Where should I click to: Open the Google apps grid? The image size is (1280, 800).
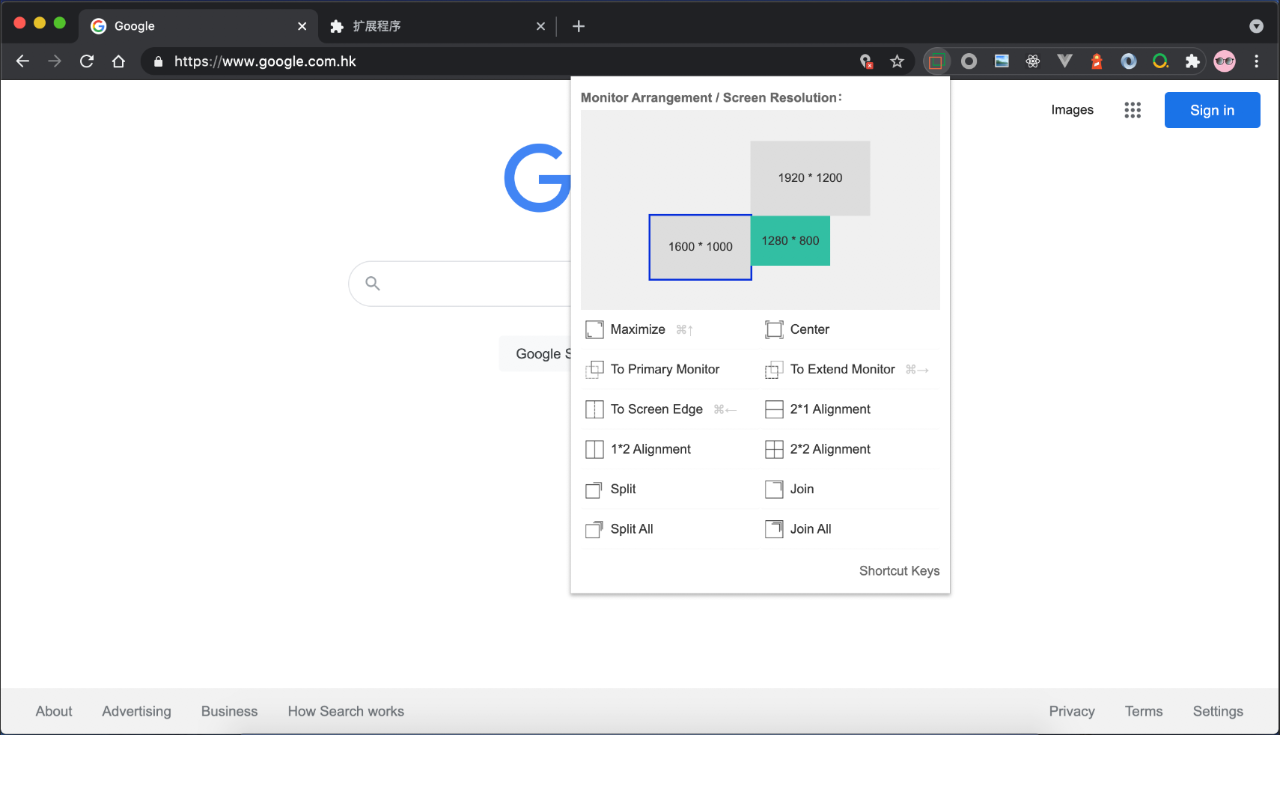click(1132, 110)
